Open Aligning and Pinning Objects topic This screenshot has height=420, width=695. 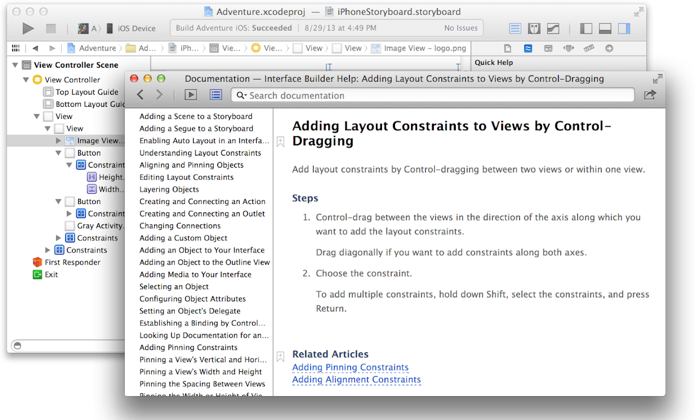(x=191, y=165)
